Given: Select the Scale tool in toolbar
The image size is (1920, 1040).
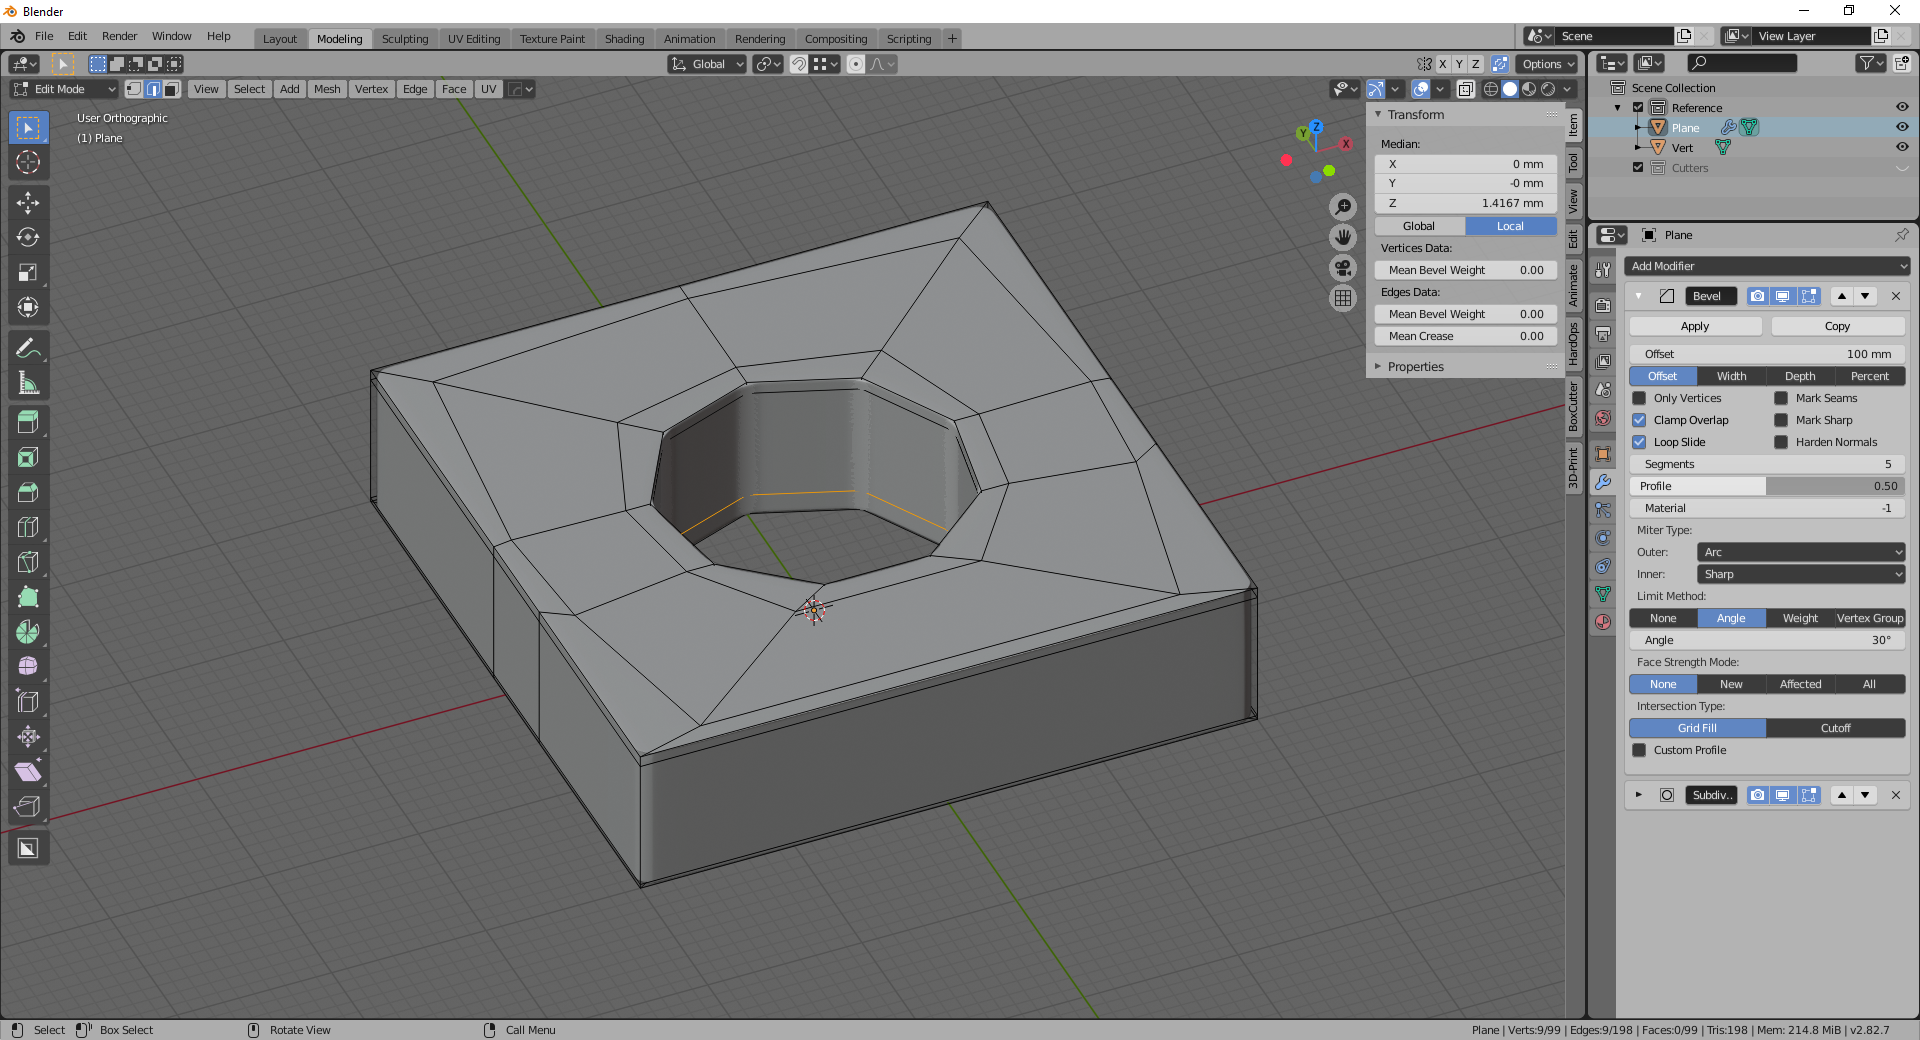Looking at the screenshot, I should [28, 273].
